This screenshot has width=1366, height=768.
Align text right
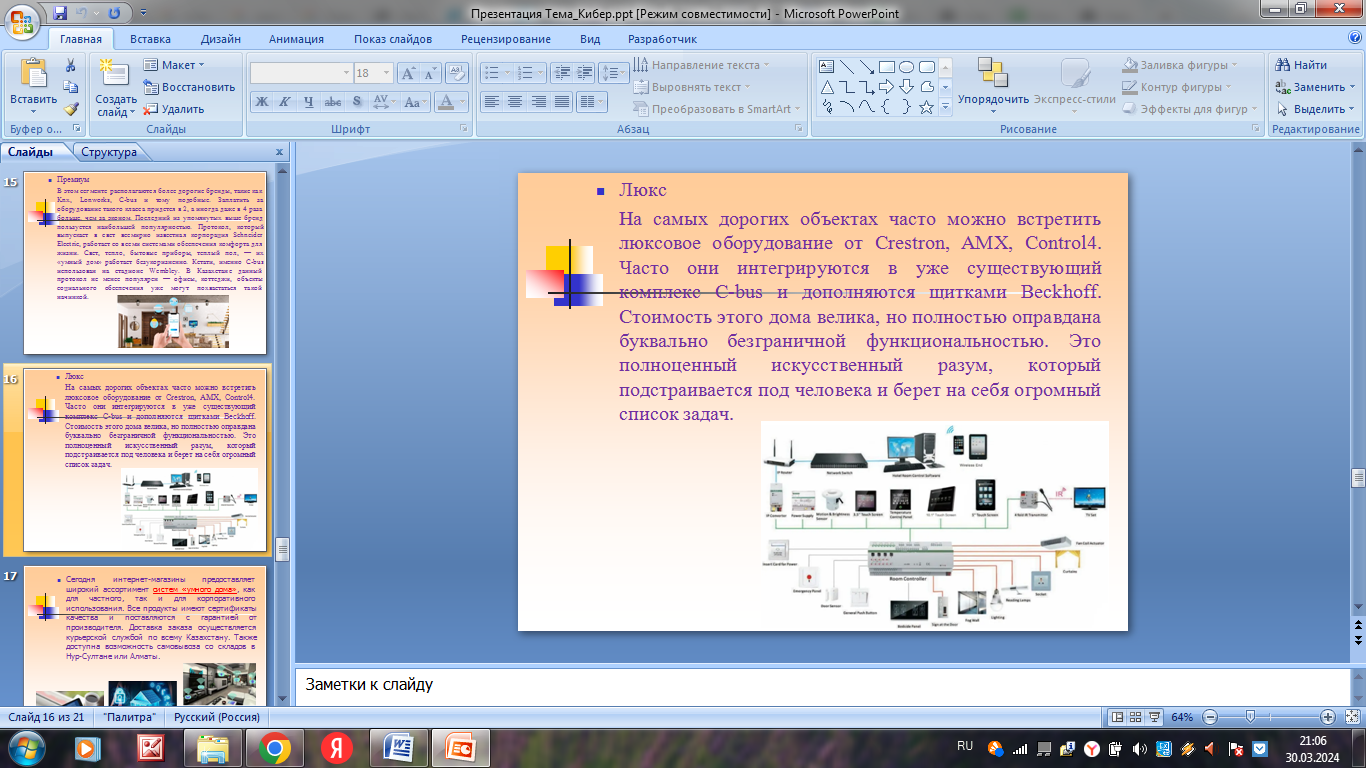click(x=538, y=101)
